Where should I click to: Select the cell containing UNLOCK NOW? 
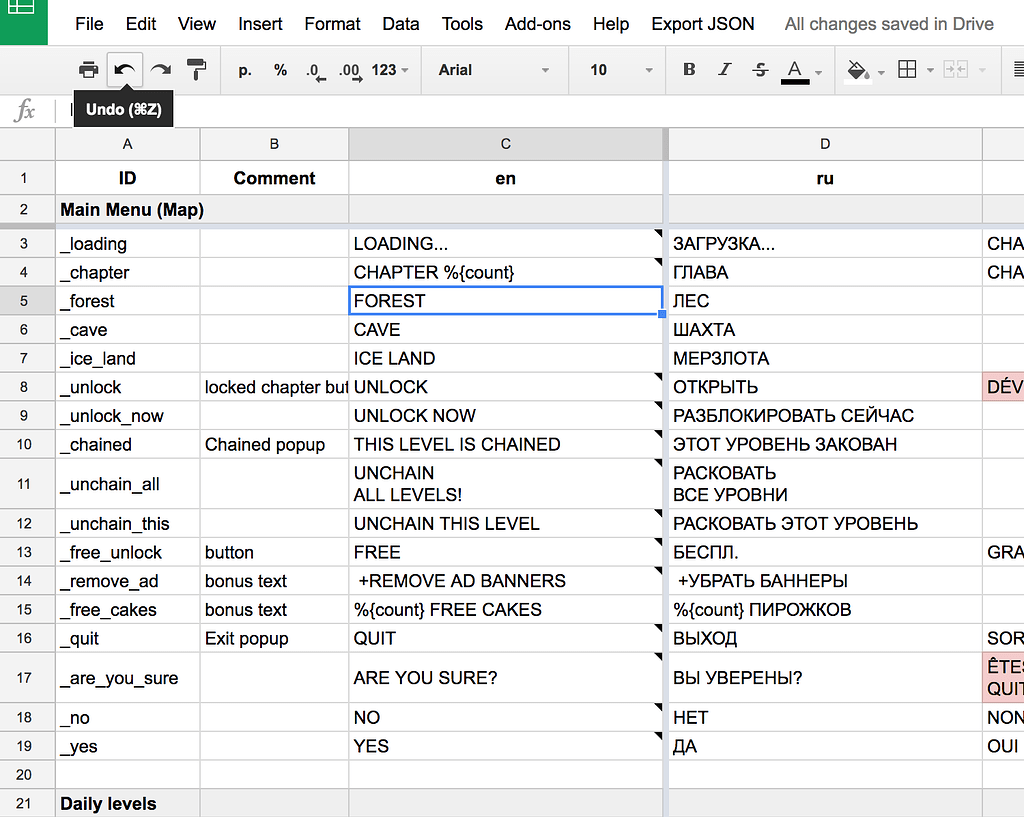(x=505, y=416)
